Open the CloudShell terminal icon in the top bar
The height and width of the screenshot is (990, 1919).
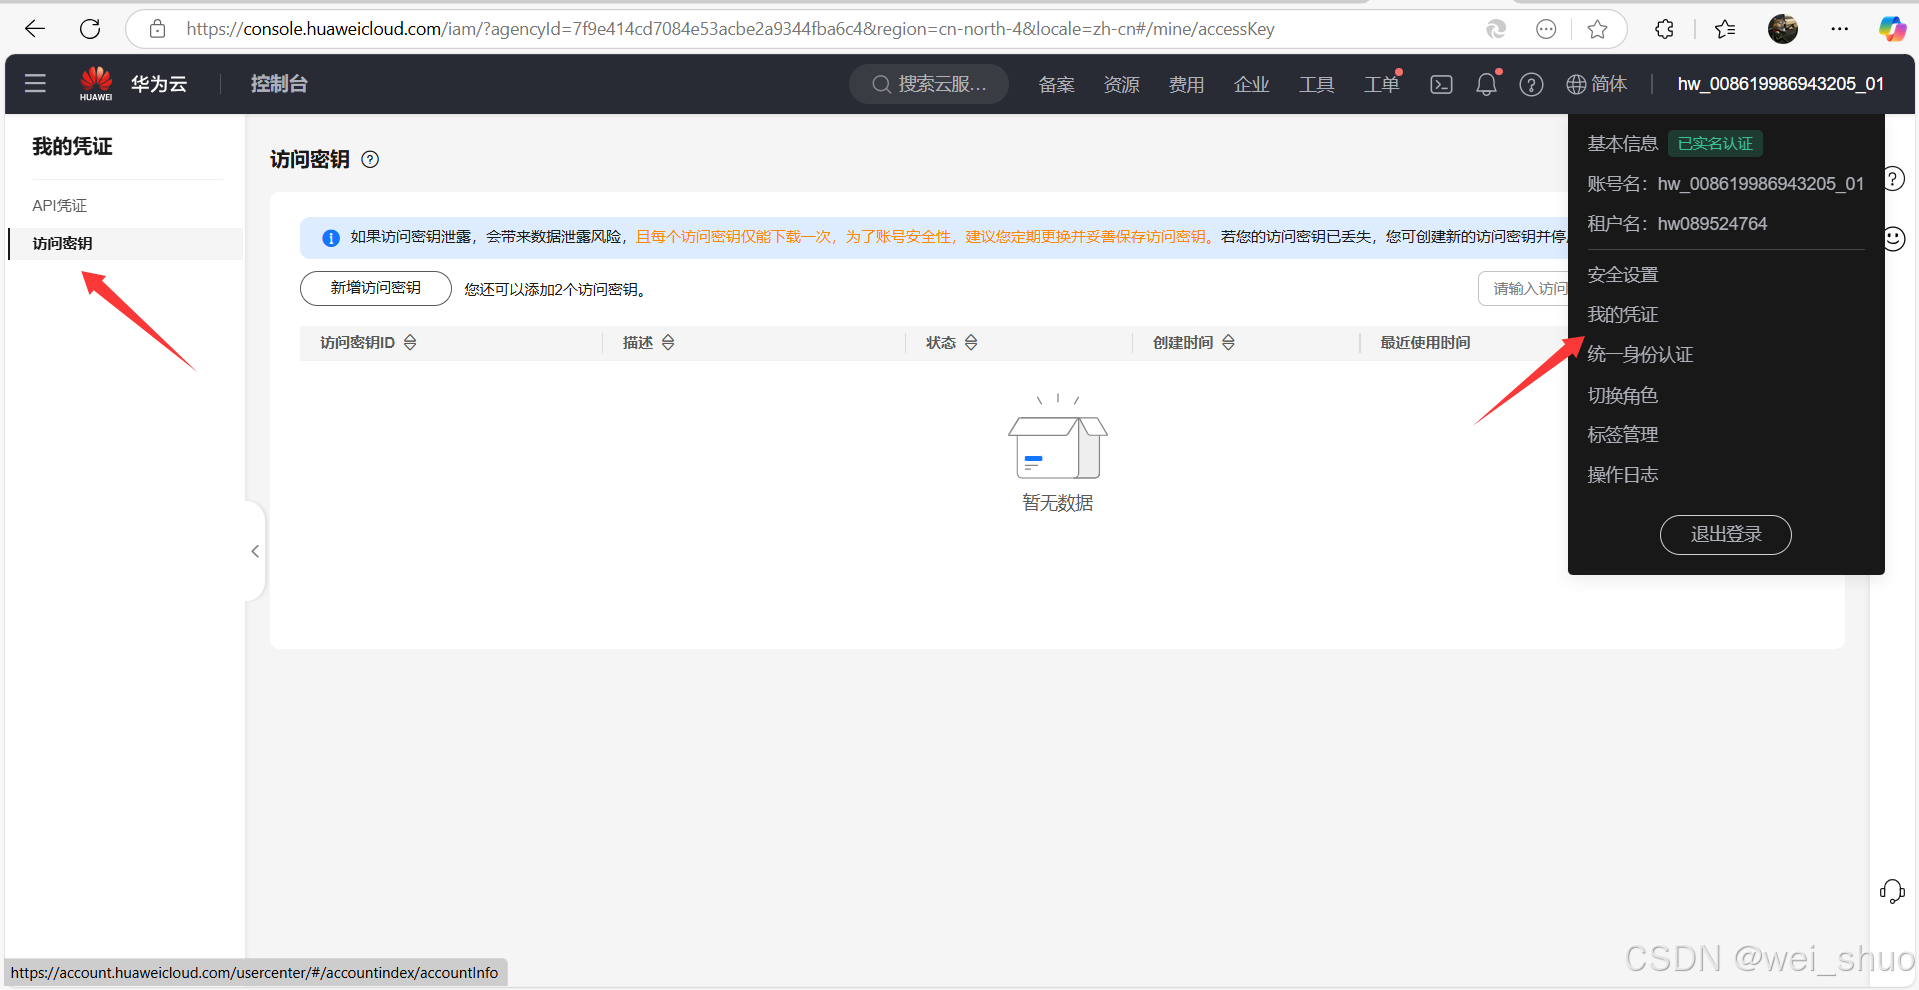coord(1441,84)
